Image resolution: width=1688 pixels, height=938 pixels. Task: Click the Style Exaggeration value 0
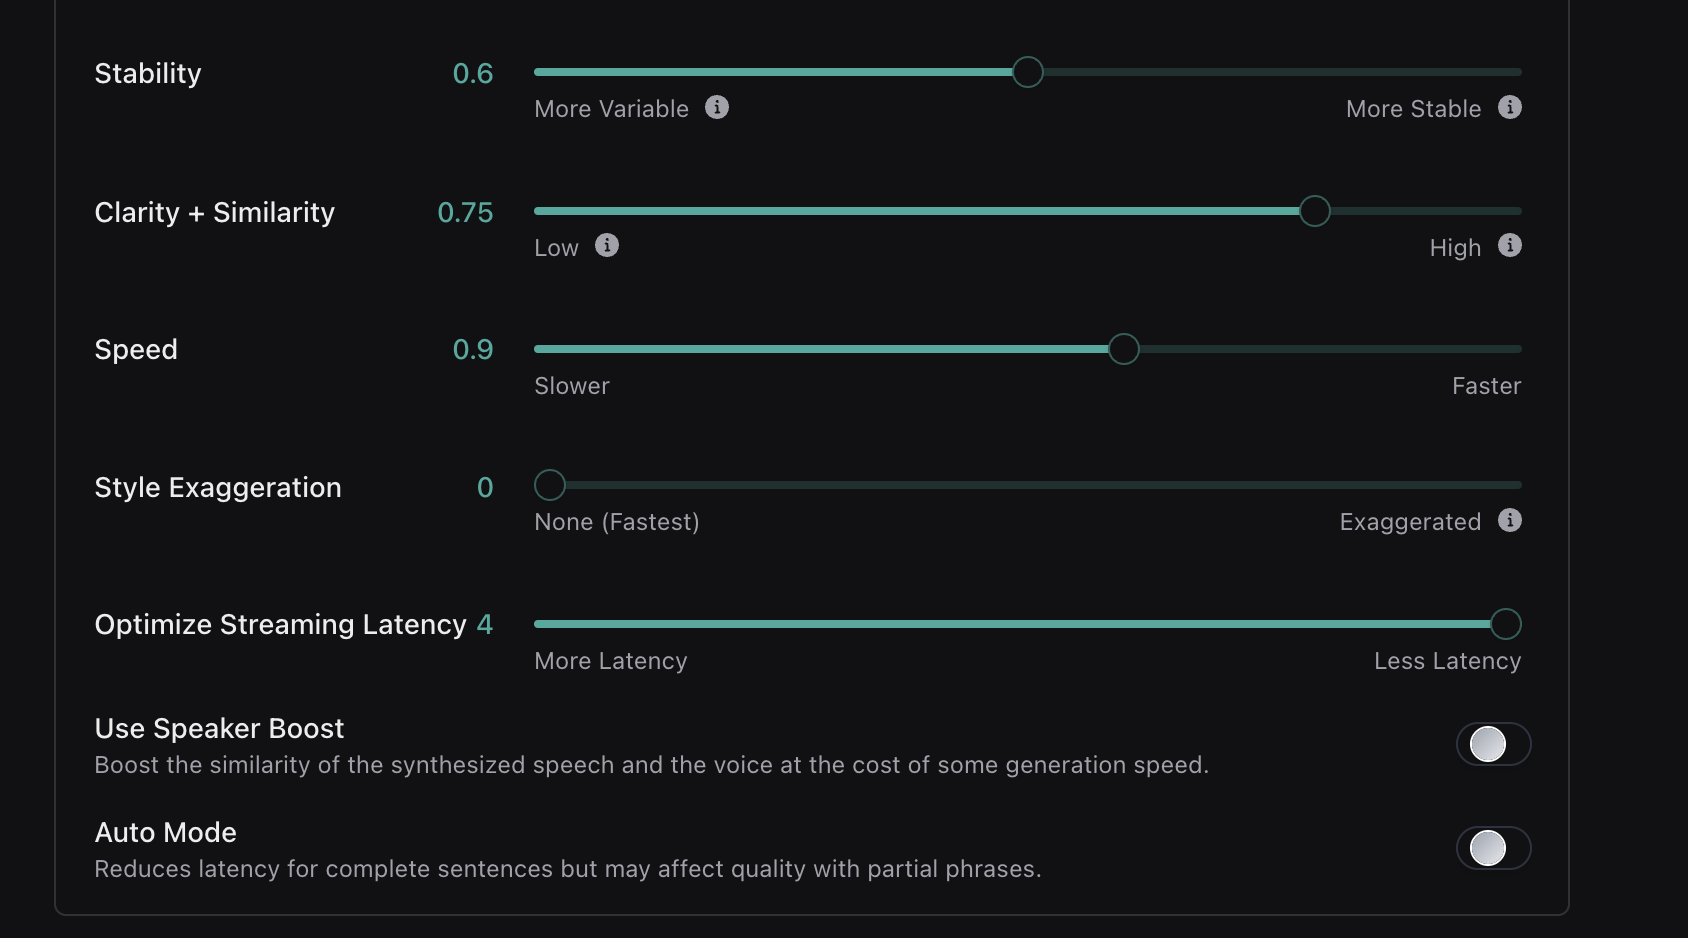[485, 488]
